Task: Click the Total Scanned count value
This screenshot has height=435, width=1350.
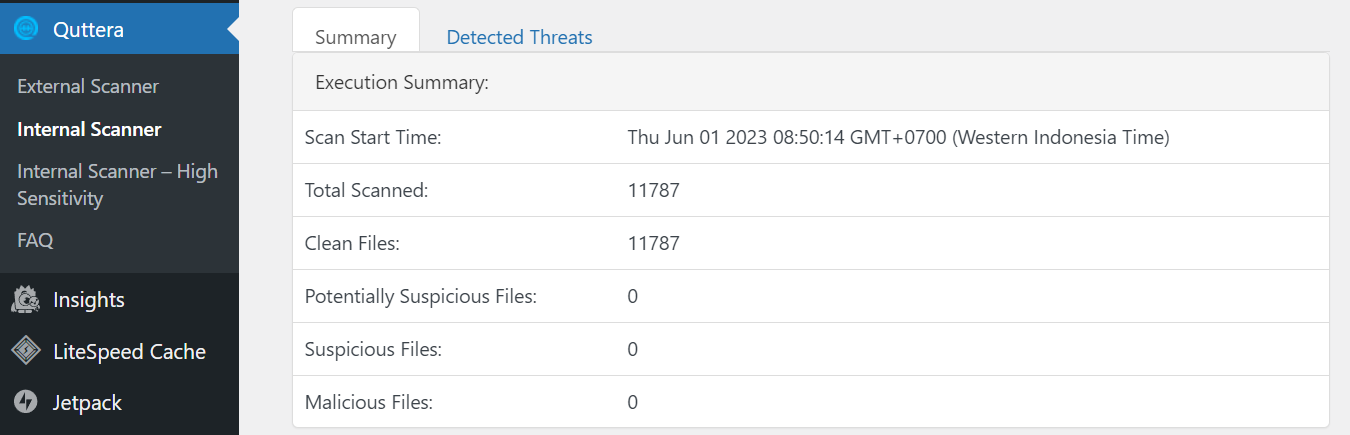Action: (653, 190)
